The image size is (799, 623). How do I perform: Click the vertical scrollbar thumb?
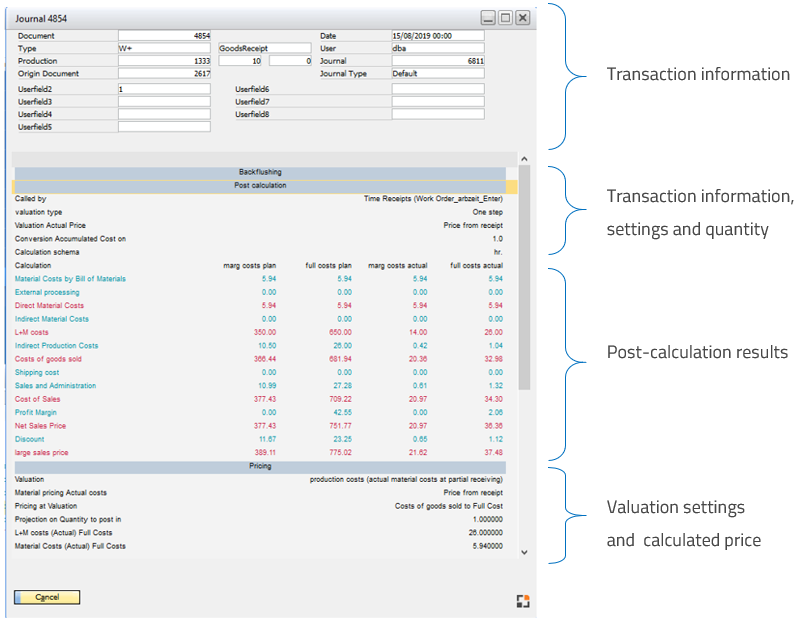[525, 280]
